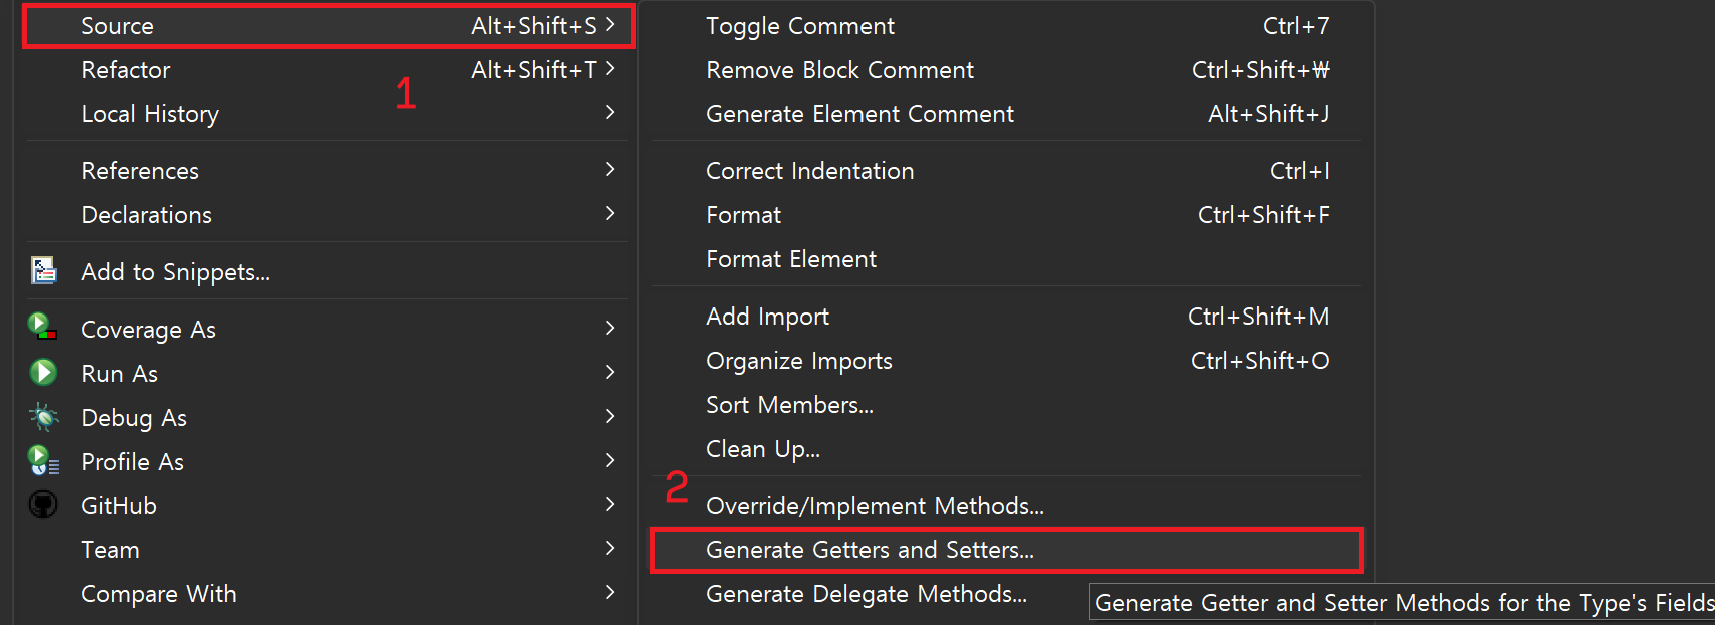Image resolution: width=1716 pixels, height=626 pixels.
Task: Open the Compare With entry
Action: [x=328, y=594]
